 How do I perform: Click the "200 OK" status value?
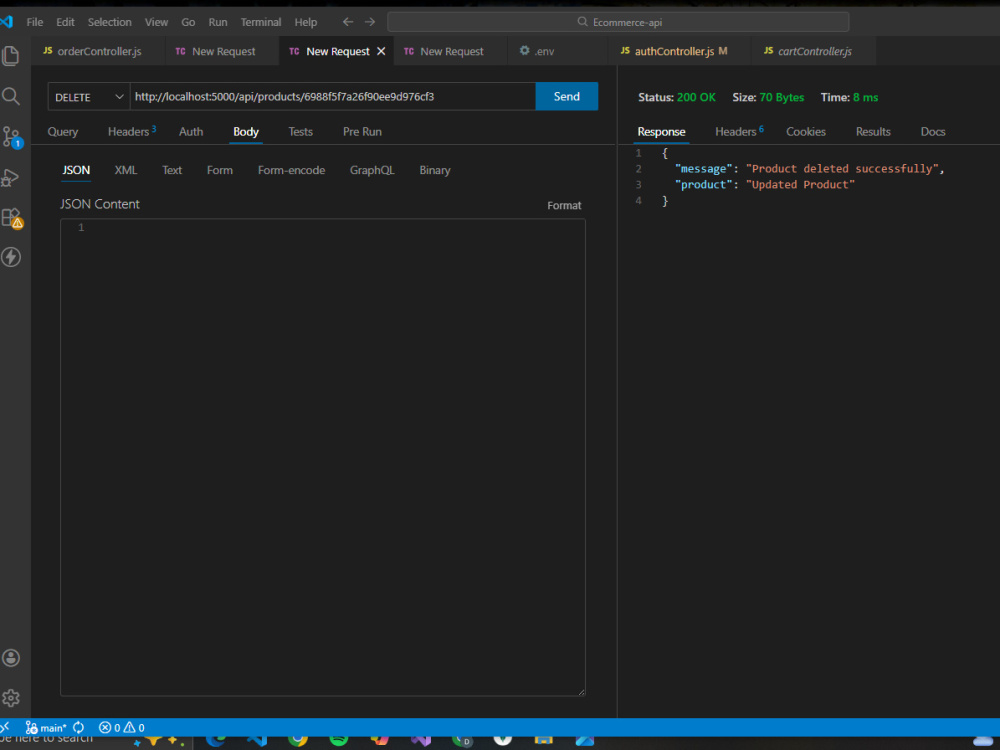696,98
